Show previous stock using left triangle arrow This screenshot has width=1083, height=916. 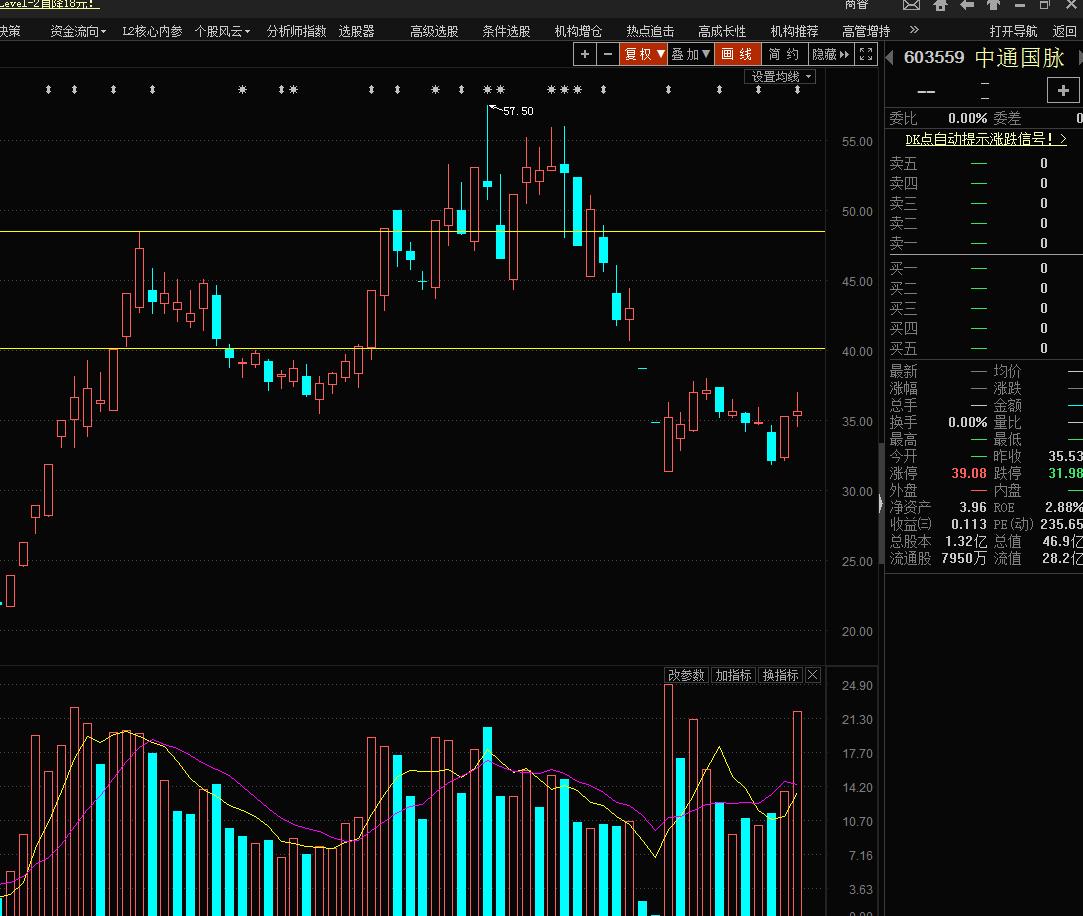tap(889, 58)
